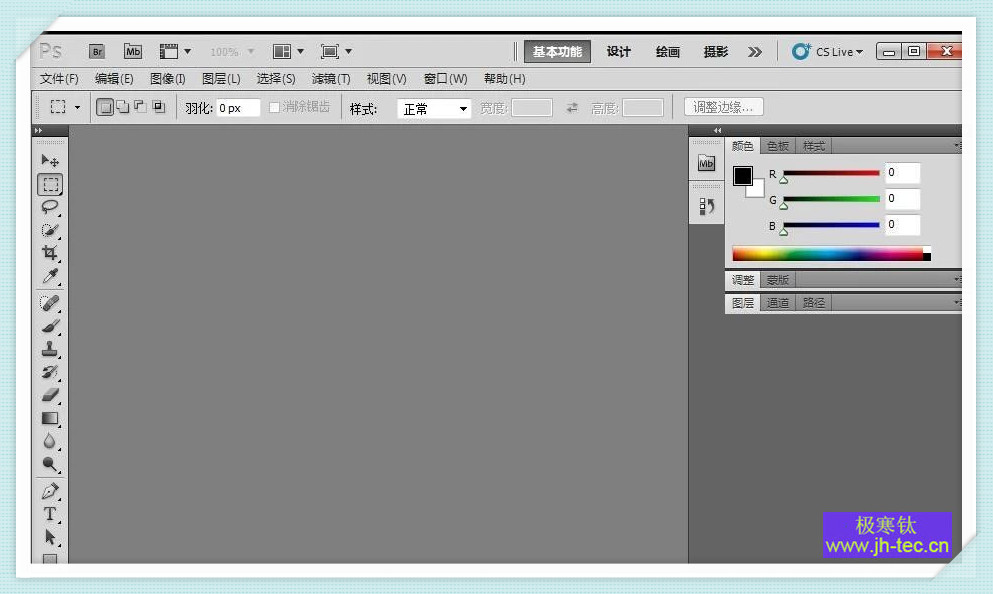Select the Quick Selection tool
Image resolution: width=993 pixels, height=594 pixels.
pos(50,230)
